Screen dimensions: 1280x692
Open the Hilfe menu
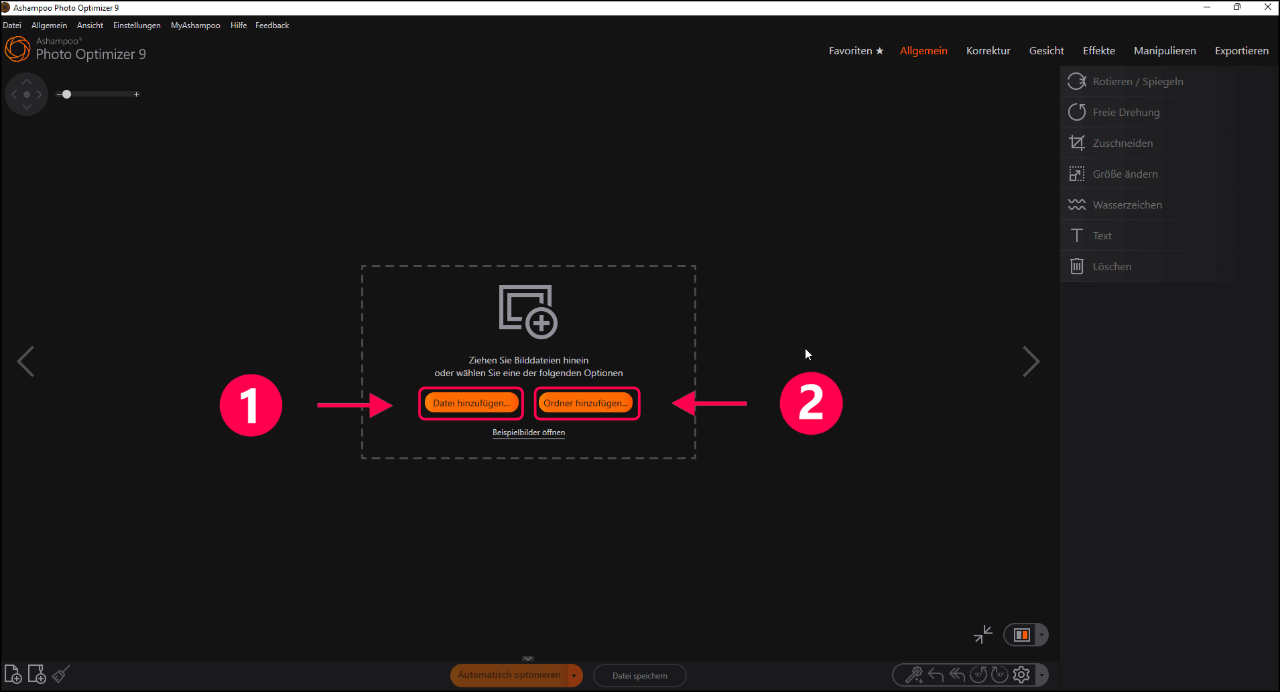[238, 25]
